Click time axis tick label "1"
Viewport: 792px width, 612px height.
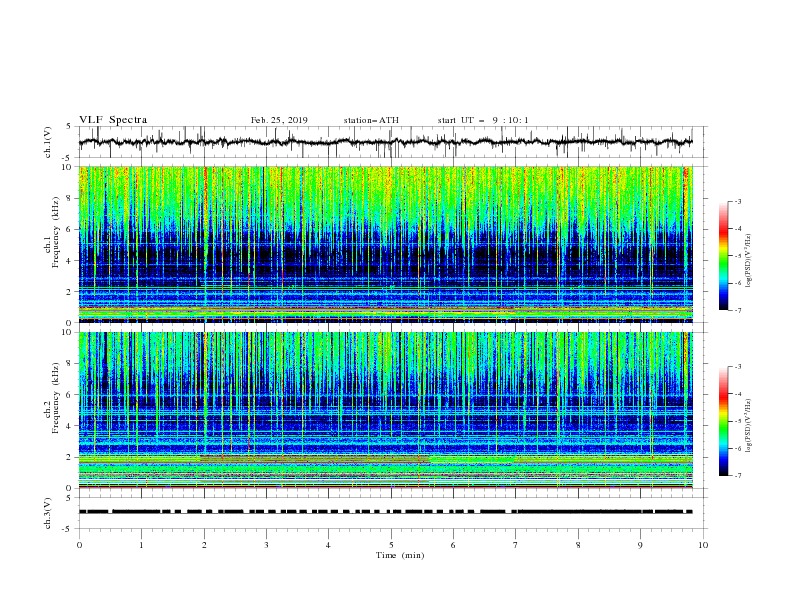(x=141, y=545)
